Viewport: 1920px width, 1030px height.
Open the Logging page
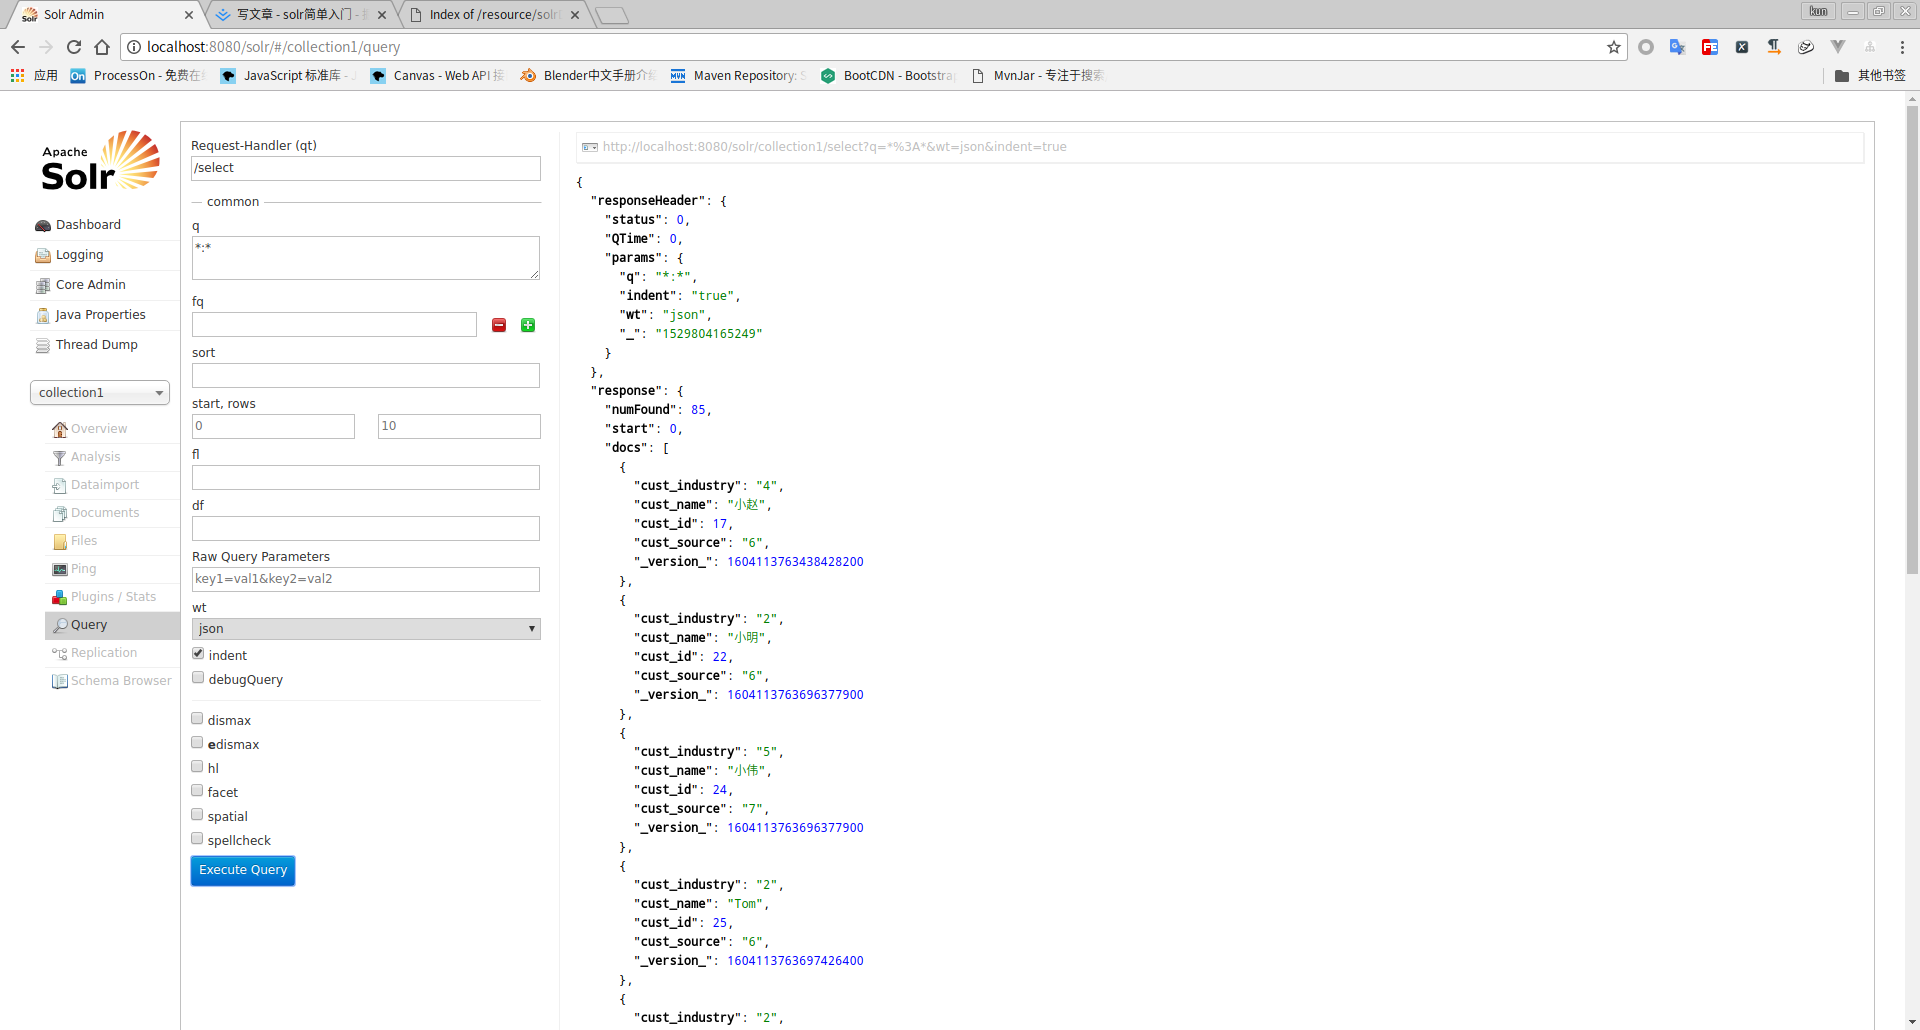pos(79,255)
